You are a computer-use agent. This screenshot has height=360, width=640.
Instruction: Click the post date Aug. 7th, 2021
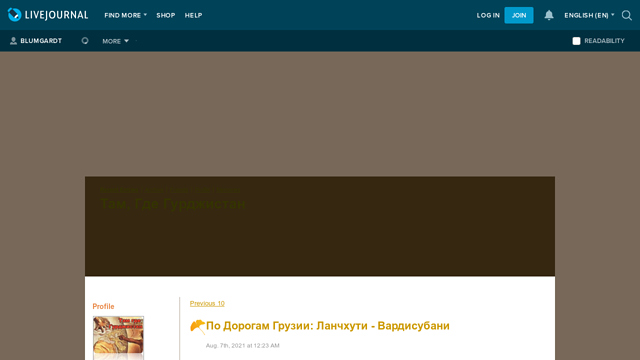tap(242, 345)
